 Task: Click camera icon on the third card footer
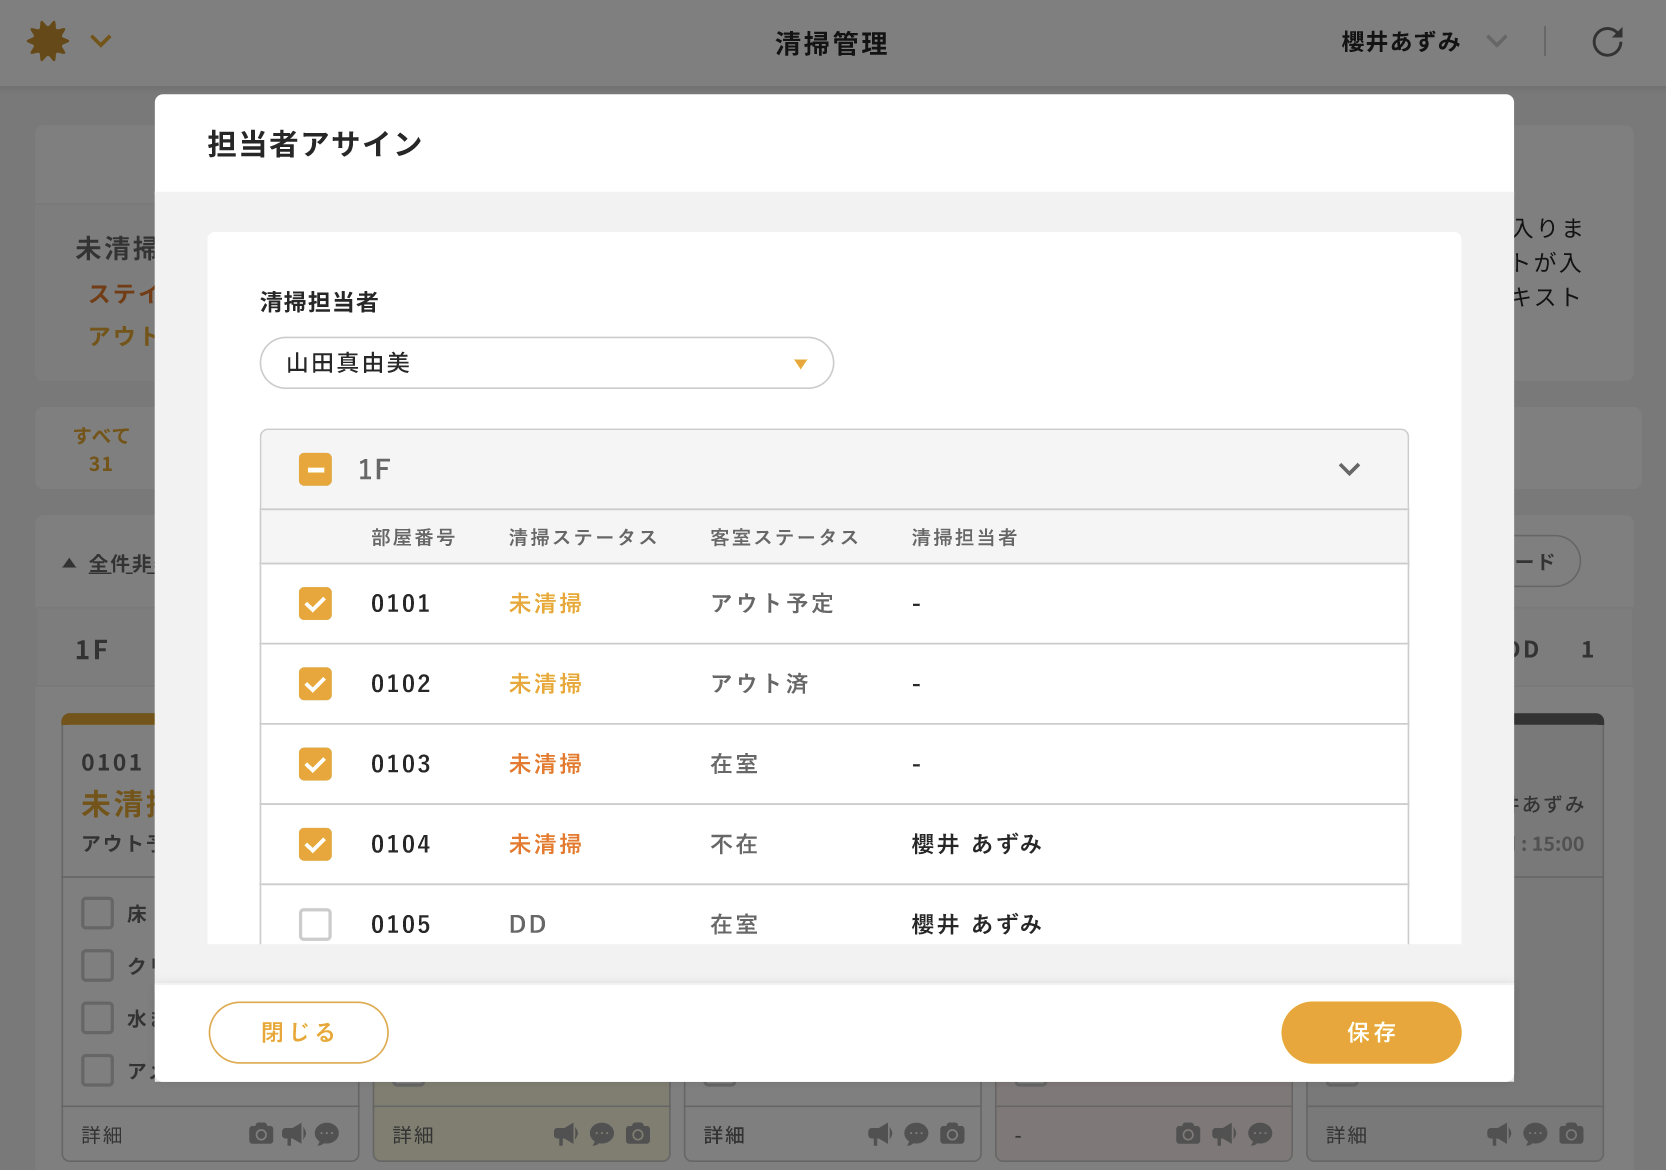pos(953,1133)
